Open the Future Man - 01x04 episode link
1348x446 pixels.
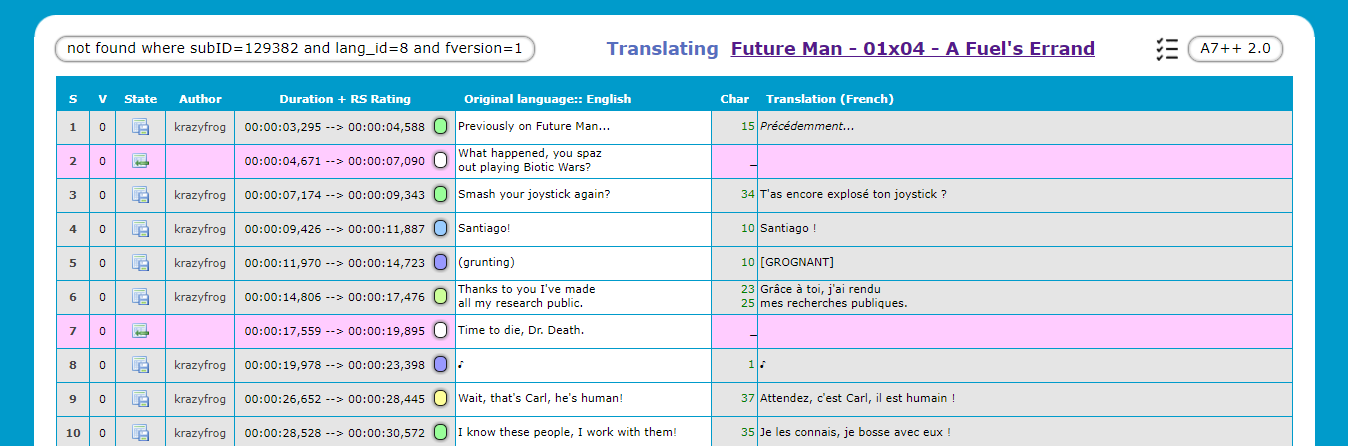(912, 48)
